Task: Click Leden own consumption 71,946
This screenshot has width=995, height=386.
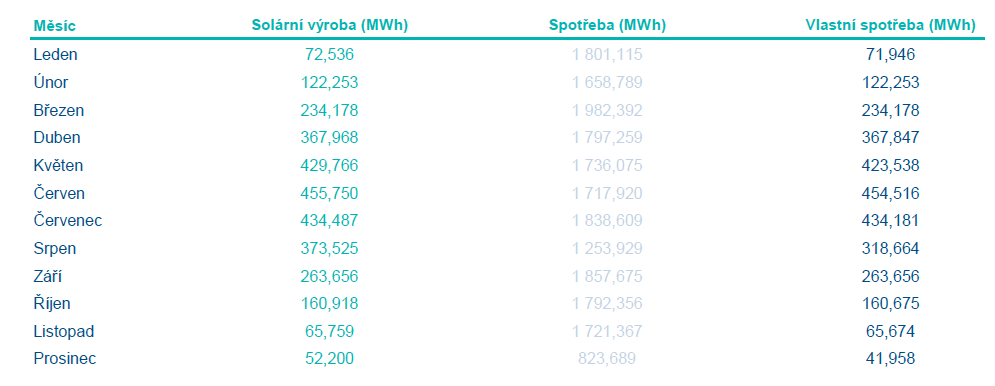Action: pos(890,55)
